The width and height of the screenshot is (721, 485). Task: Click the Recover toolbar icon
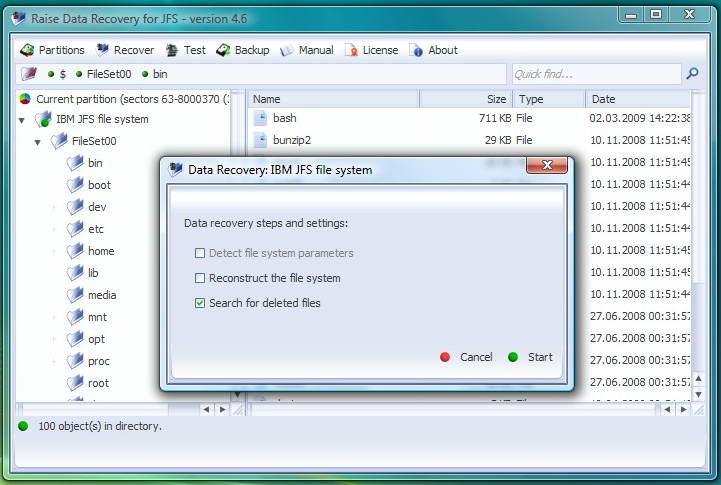(x=102, y=50)
